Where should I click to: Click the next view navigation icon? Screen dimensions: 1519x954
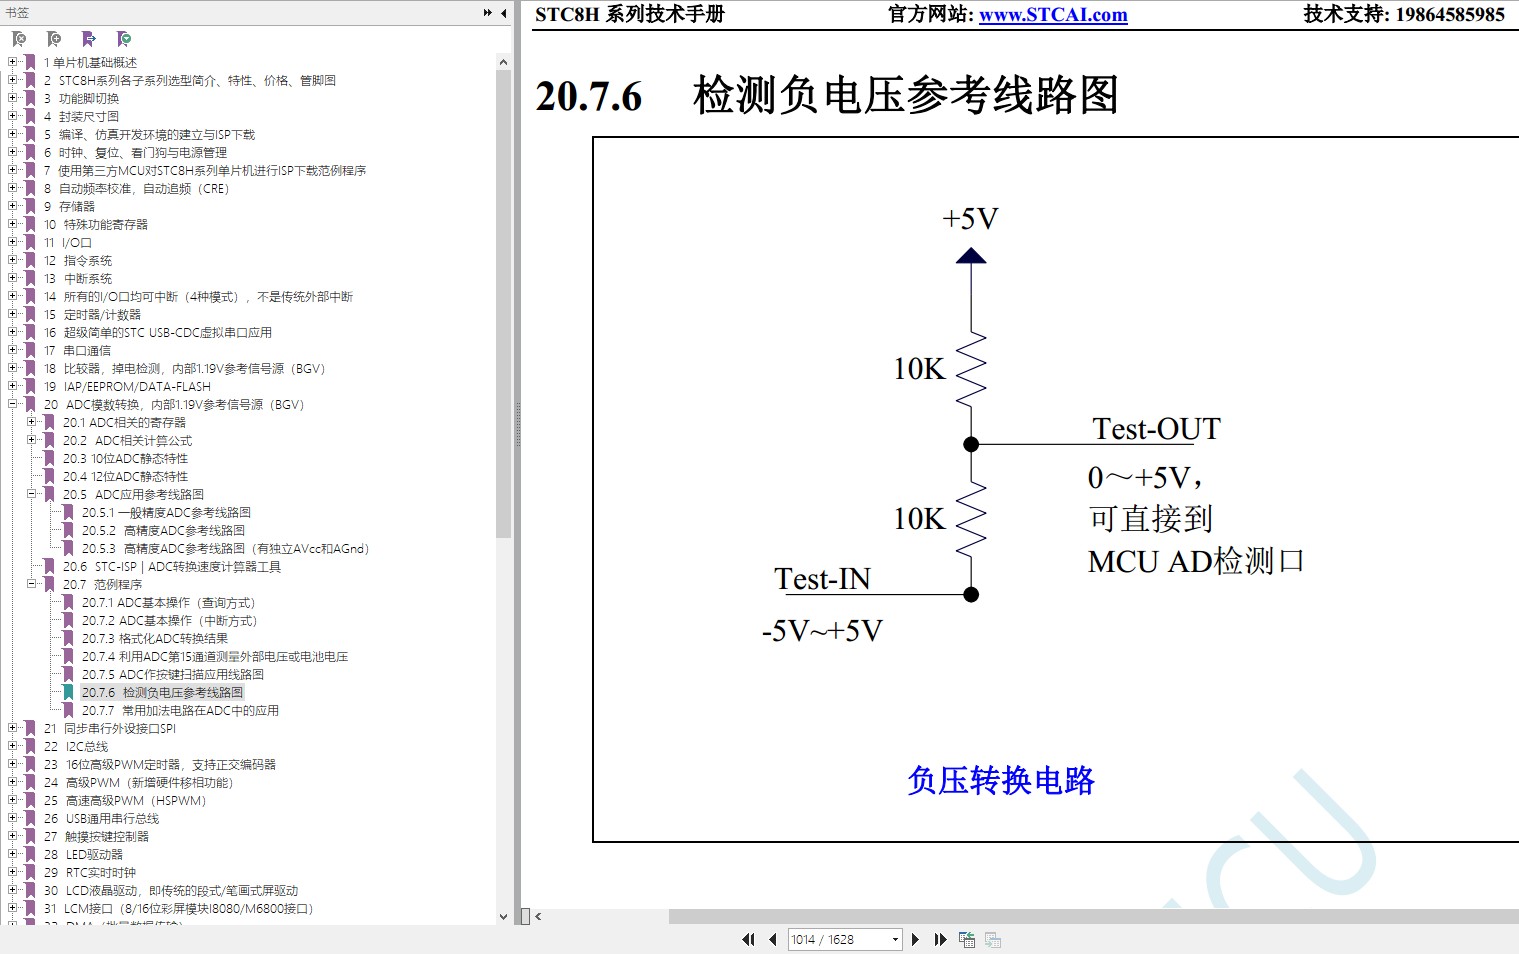[993, 939]
